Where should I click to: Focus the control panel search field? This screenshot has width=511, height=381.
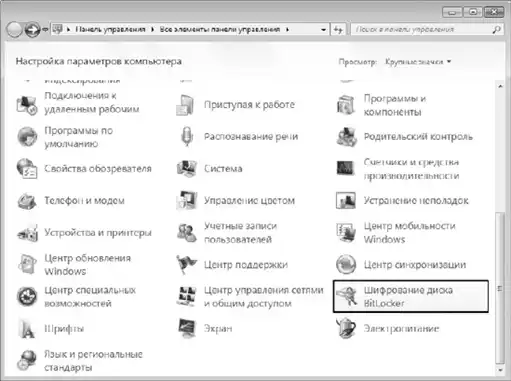tap(422, 29)
